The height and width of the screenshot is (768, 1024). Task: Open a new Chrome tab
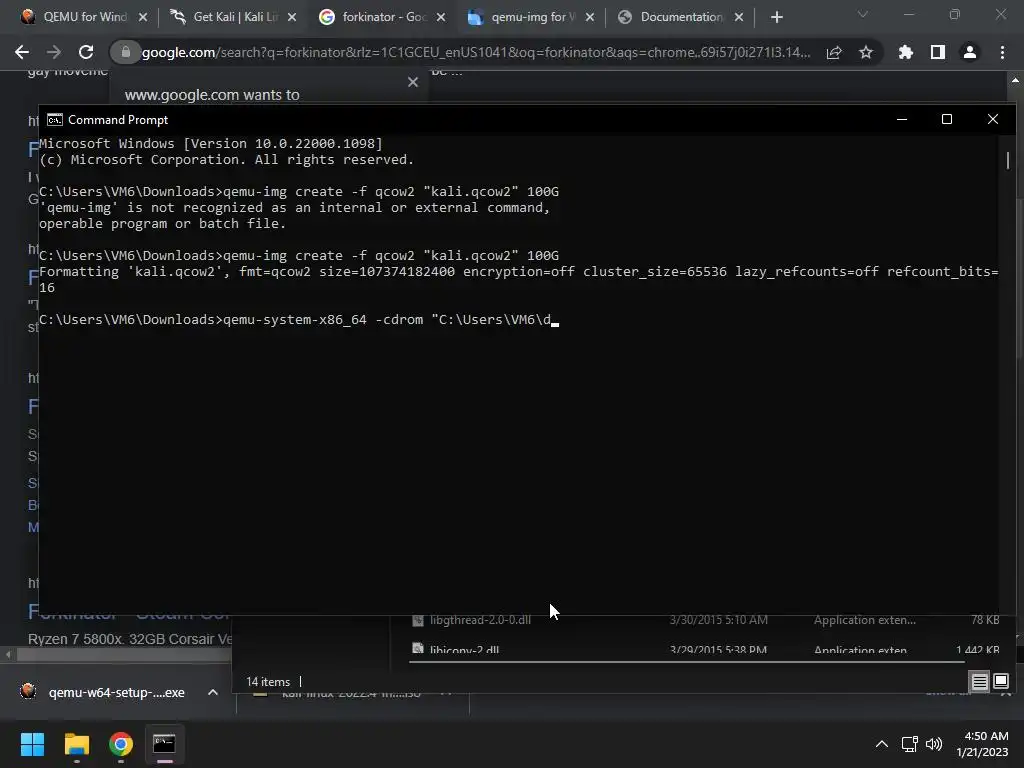coord(776,17)
